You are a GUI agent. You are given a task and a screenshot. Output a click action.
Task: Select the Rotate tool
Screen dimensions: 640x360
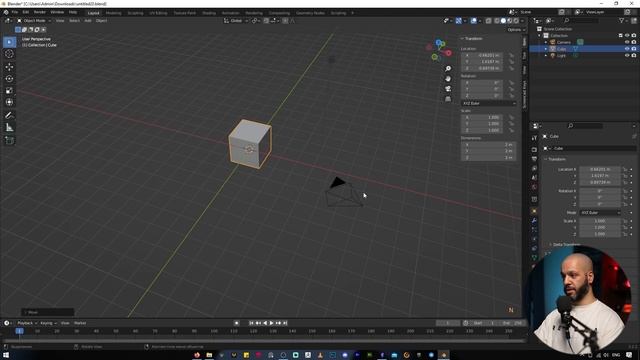click(9, 78)
